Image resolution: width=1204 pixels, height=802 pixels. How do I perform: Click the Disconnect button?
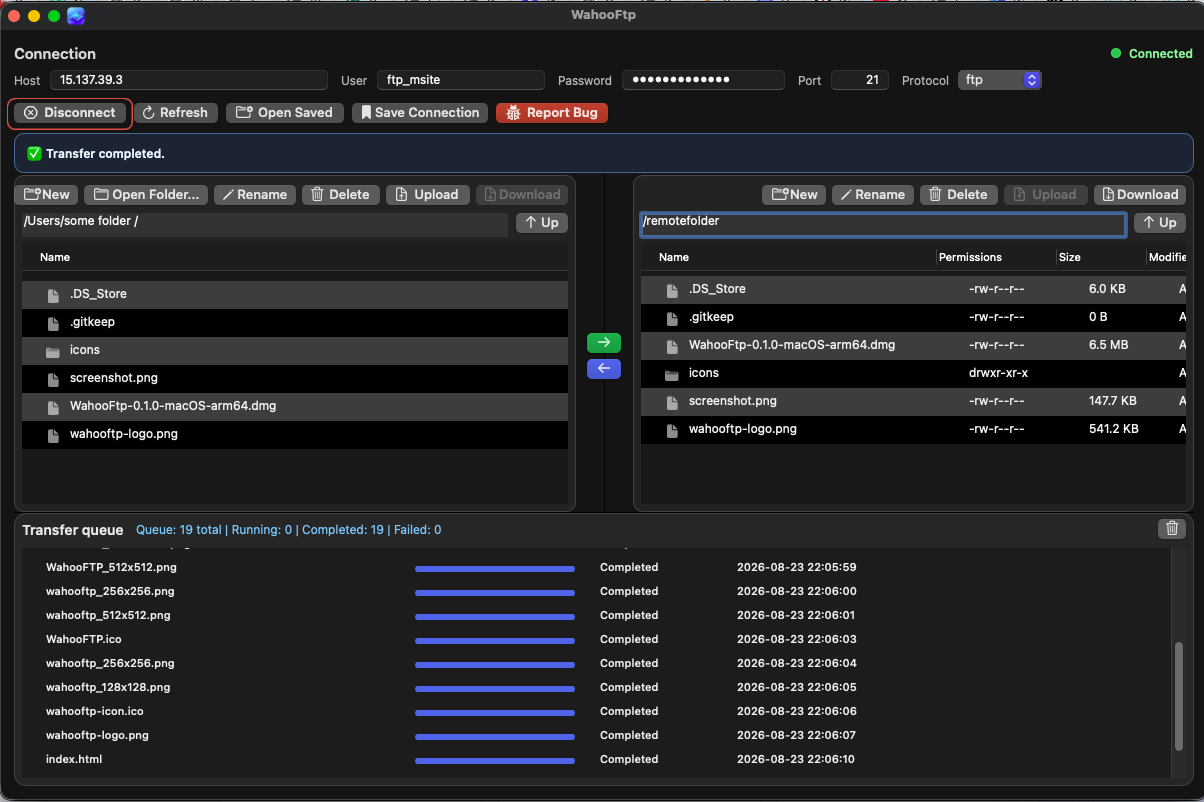71,113
